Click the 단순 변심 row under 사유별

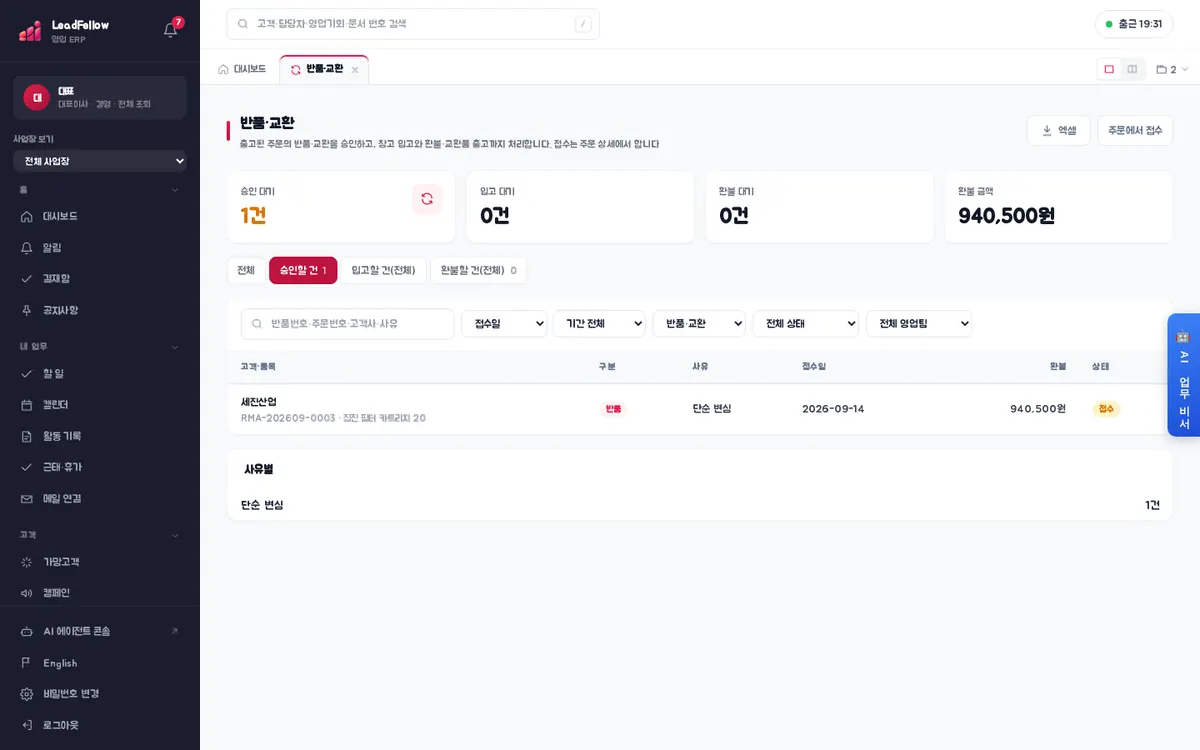click(x=699, y=505)
